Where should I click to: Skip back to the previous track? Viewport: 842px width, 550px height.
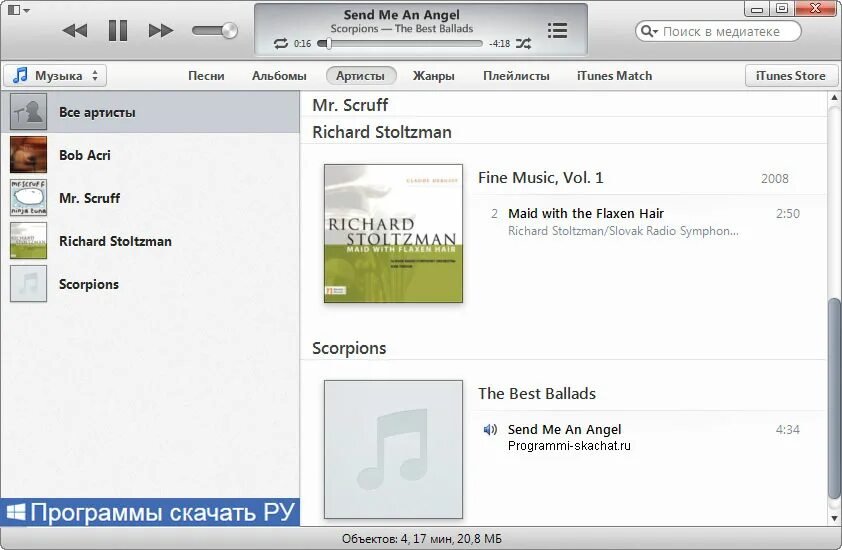75,31
